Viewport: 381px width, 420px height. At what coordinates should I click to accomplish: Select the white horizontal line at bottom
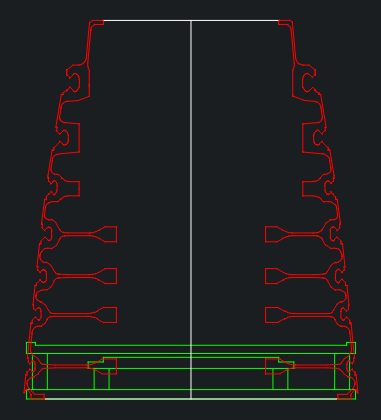[x=191, y=399]
